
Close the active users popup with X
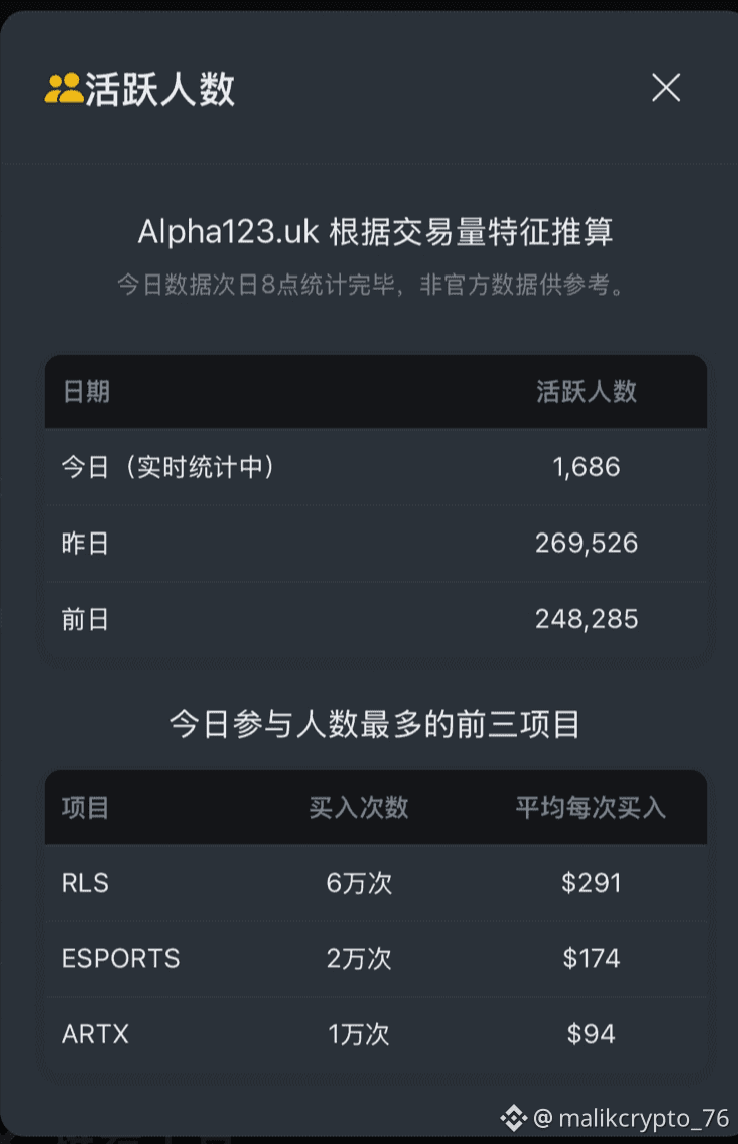[666, 88]
